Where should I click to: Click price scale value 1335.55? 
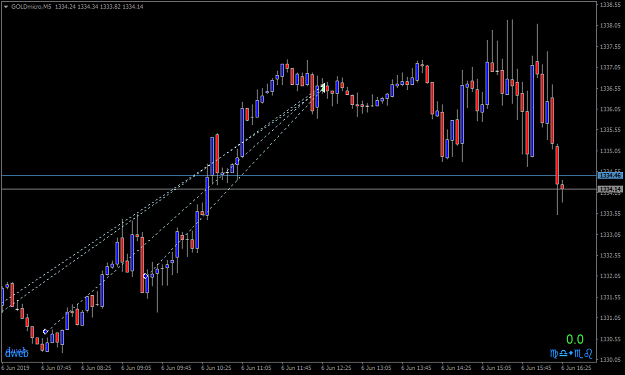pyautogui.click(x=610, y=130)
